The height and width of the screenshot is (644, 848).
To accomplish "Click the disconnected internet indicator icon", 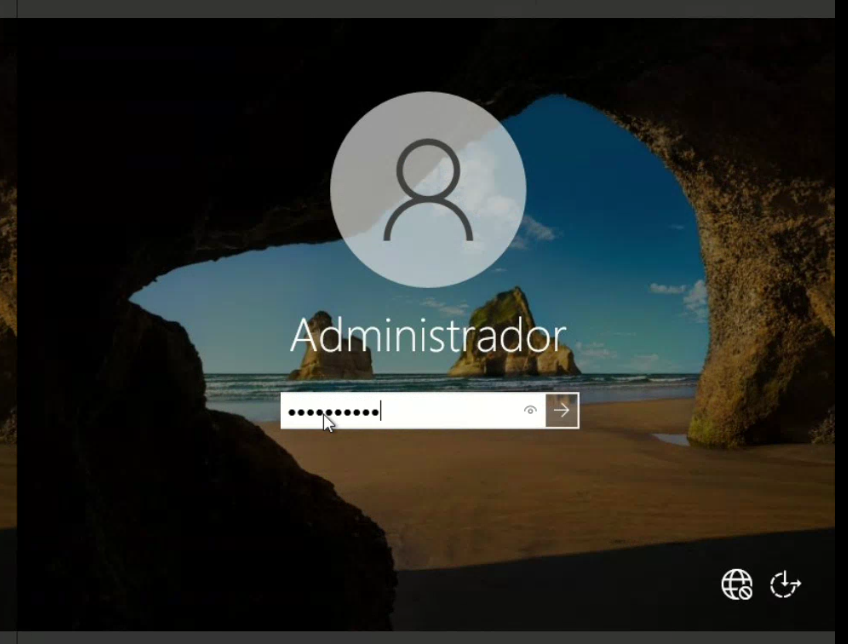I will 737,584.
